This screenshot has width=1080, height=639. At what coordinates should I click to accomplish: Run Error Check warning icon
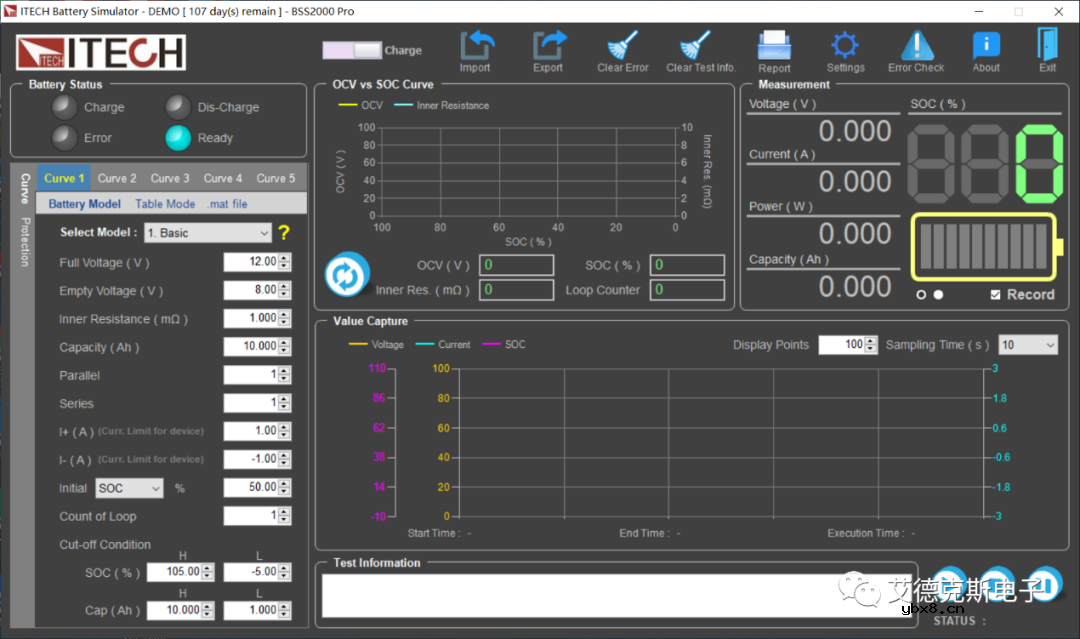click(916, 46)
